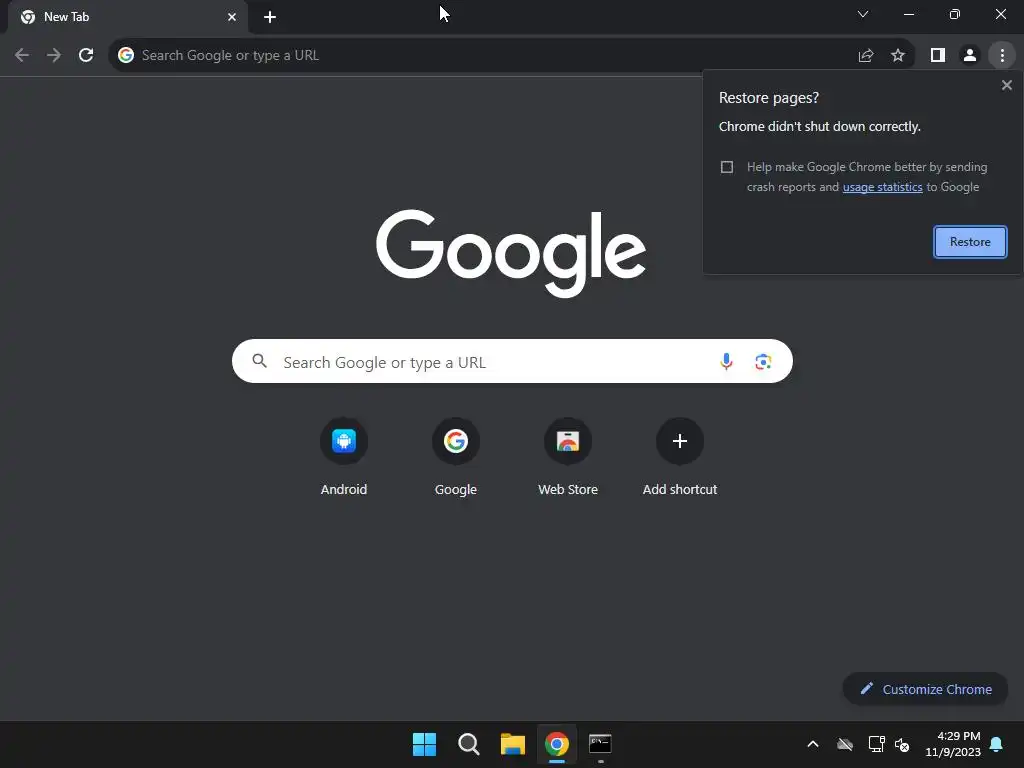Image resolution: width=1024 pixels, height=768 pixels.
Task: Add a new shortcut tile
Action: [x=680, y=457]
